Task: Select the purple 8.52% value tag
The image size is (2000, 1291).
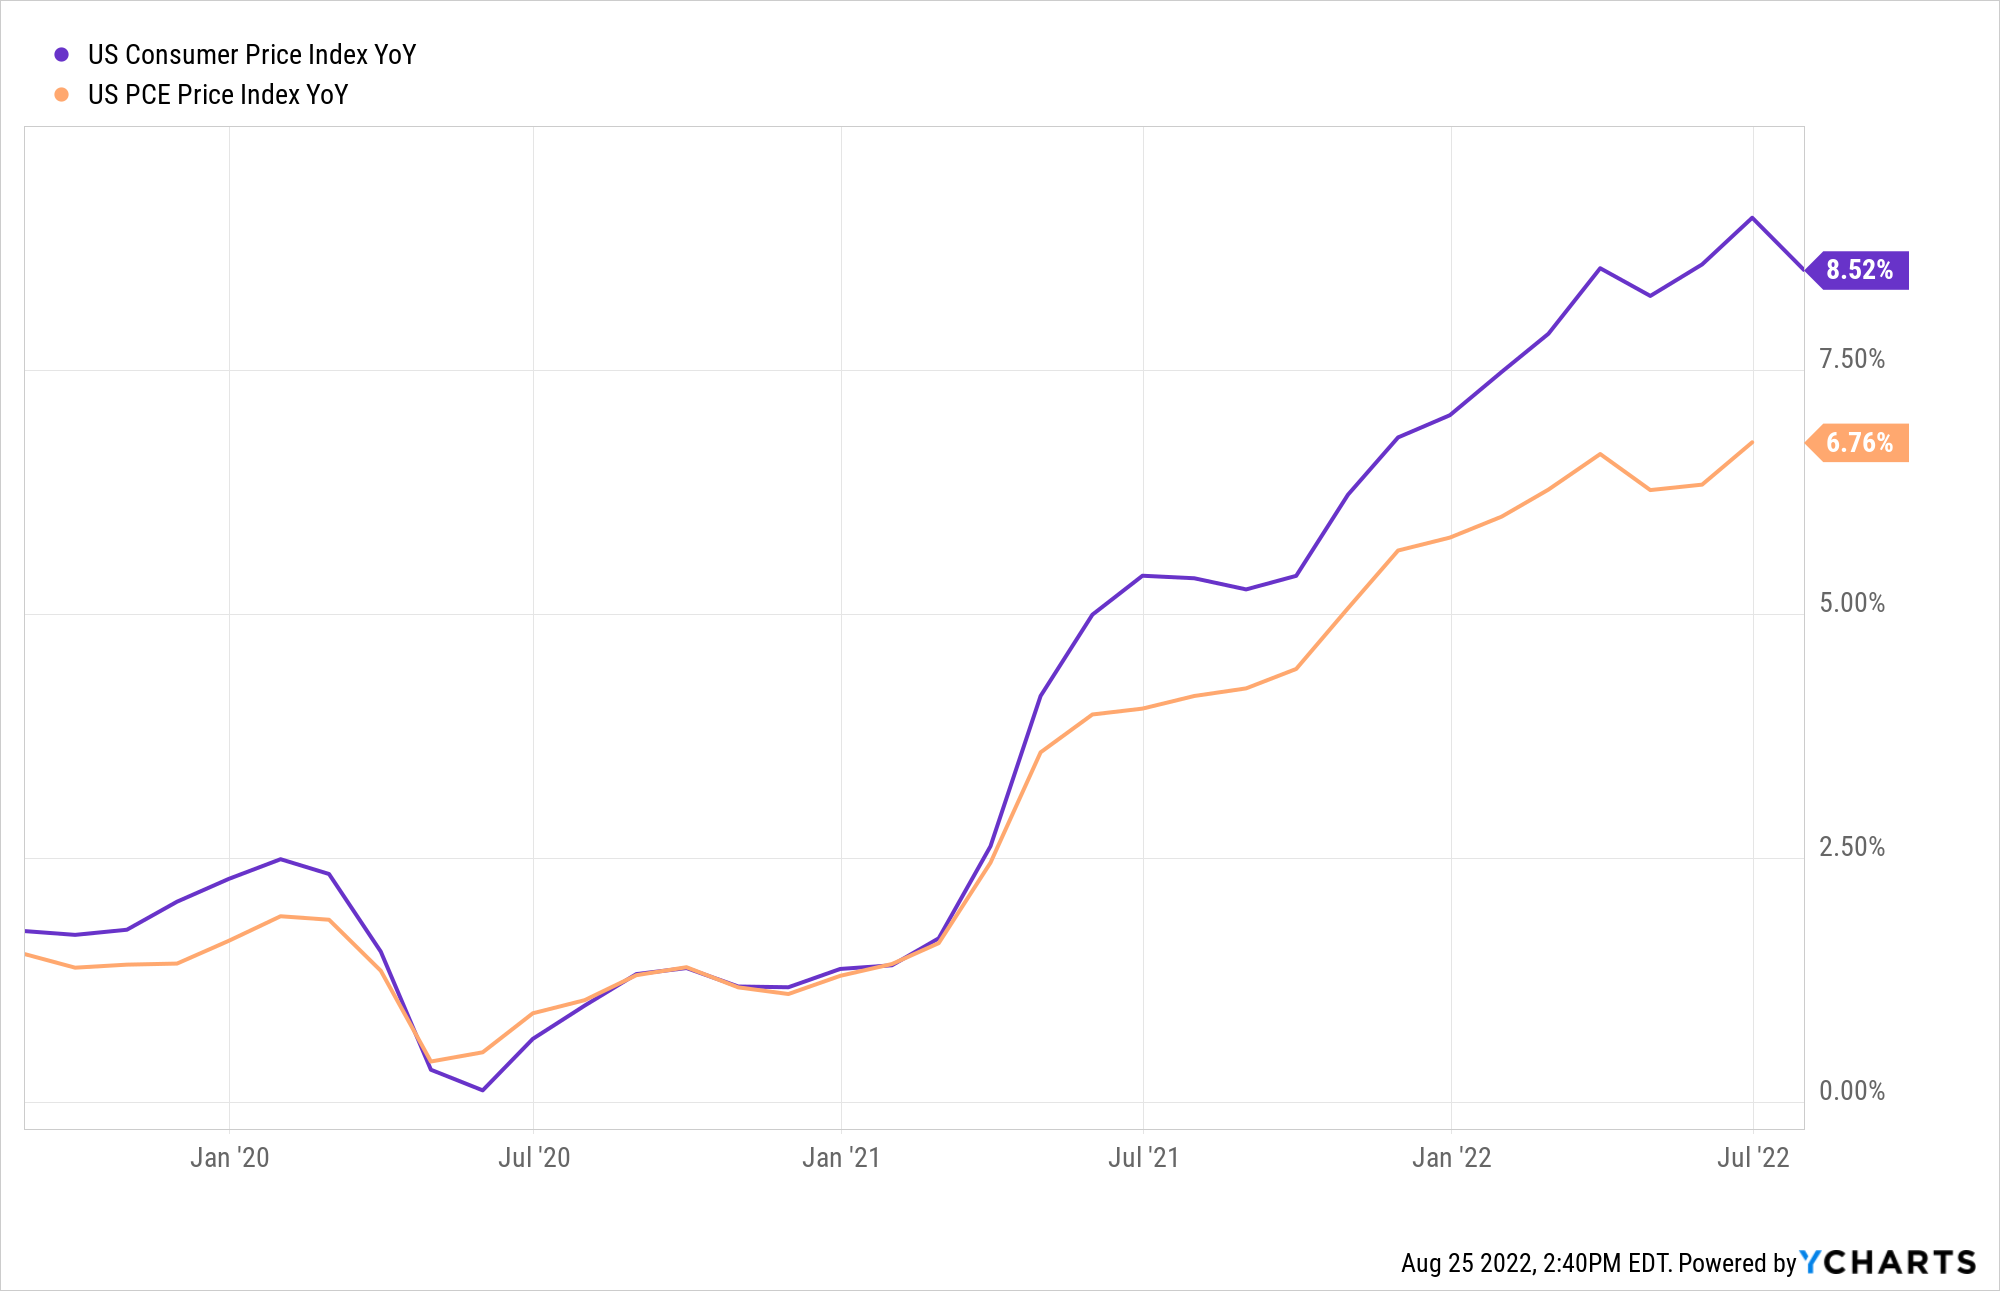Action: pos(1859,270)
